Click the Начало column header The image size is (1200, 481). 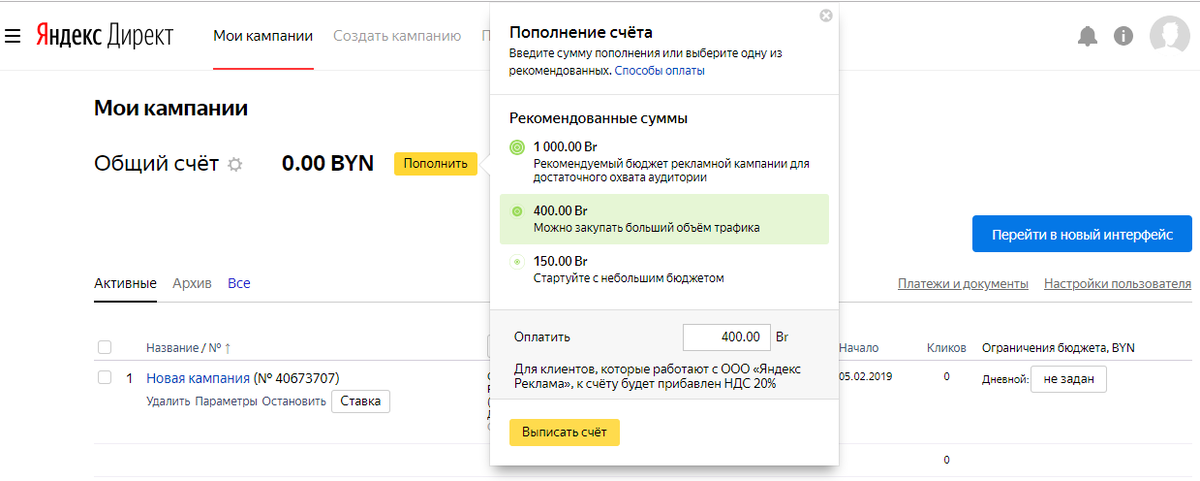tap(859, 348)
